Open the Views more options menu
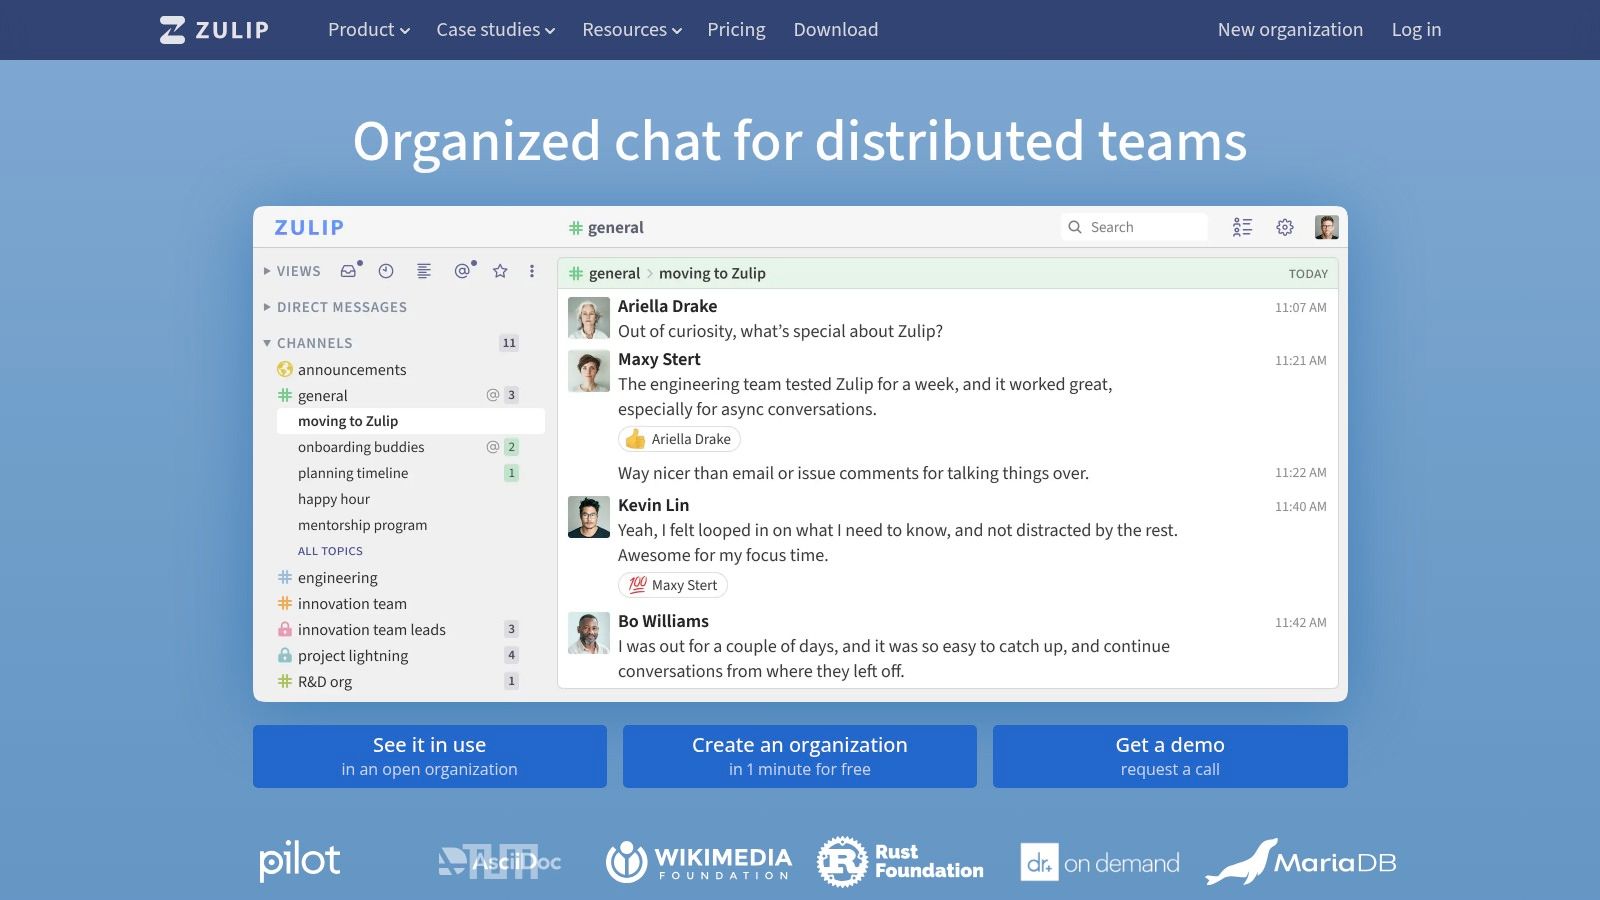The image size is (1600, 900). click(532, 271)
